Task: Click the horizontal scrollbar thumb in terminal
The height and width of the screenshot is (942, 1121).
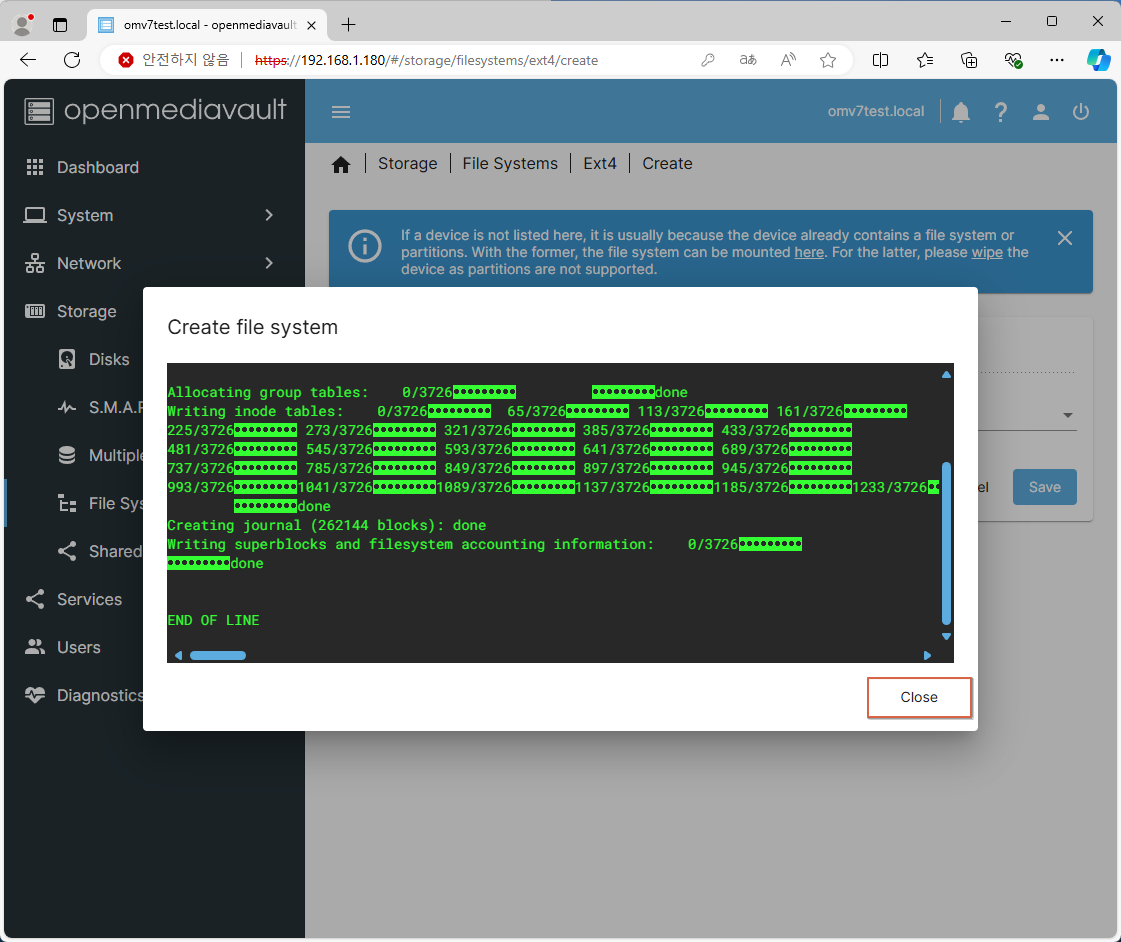Action: [x=218, y=655]
